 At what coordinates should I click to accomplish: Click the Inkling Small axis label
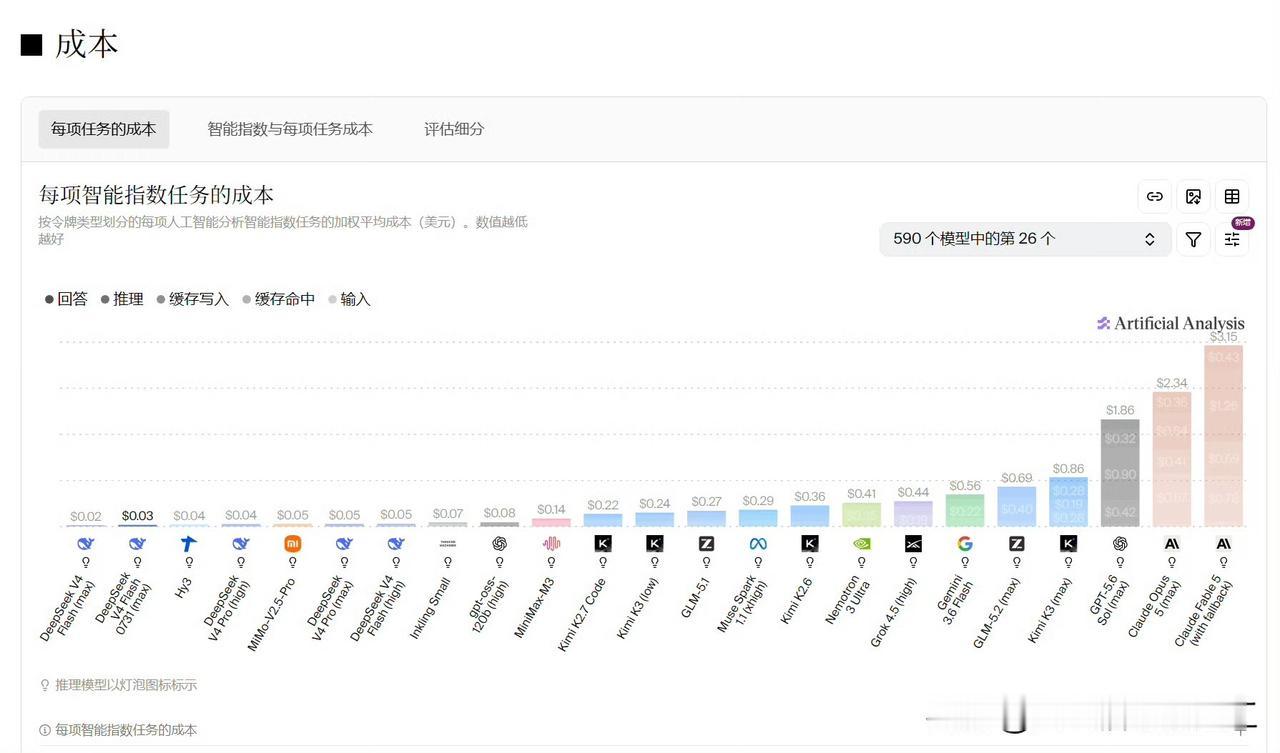click(x=430, y=607)
